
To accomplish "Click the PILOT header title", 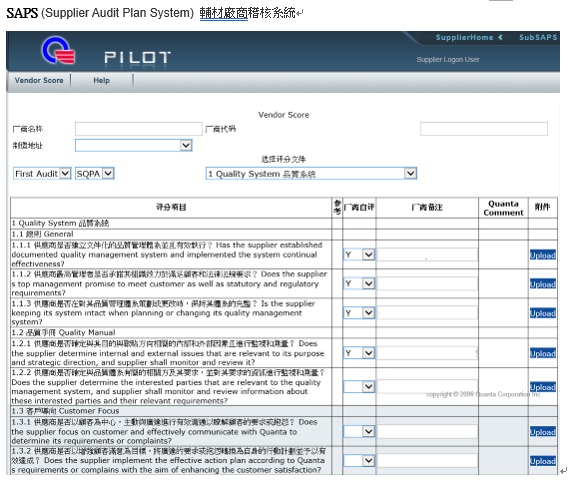I will (137, 57).
